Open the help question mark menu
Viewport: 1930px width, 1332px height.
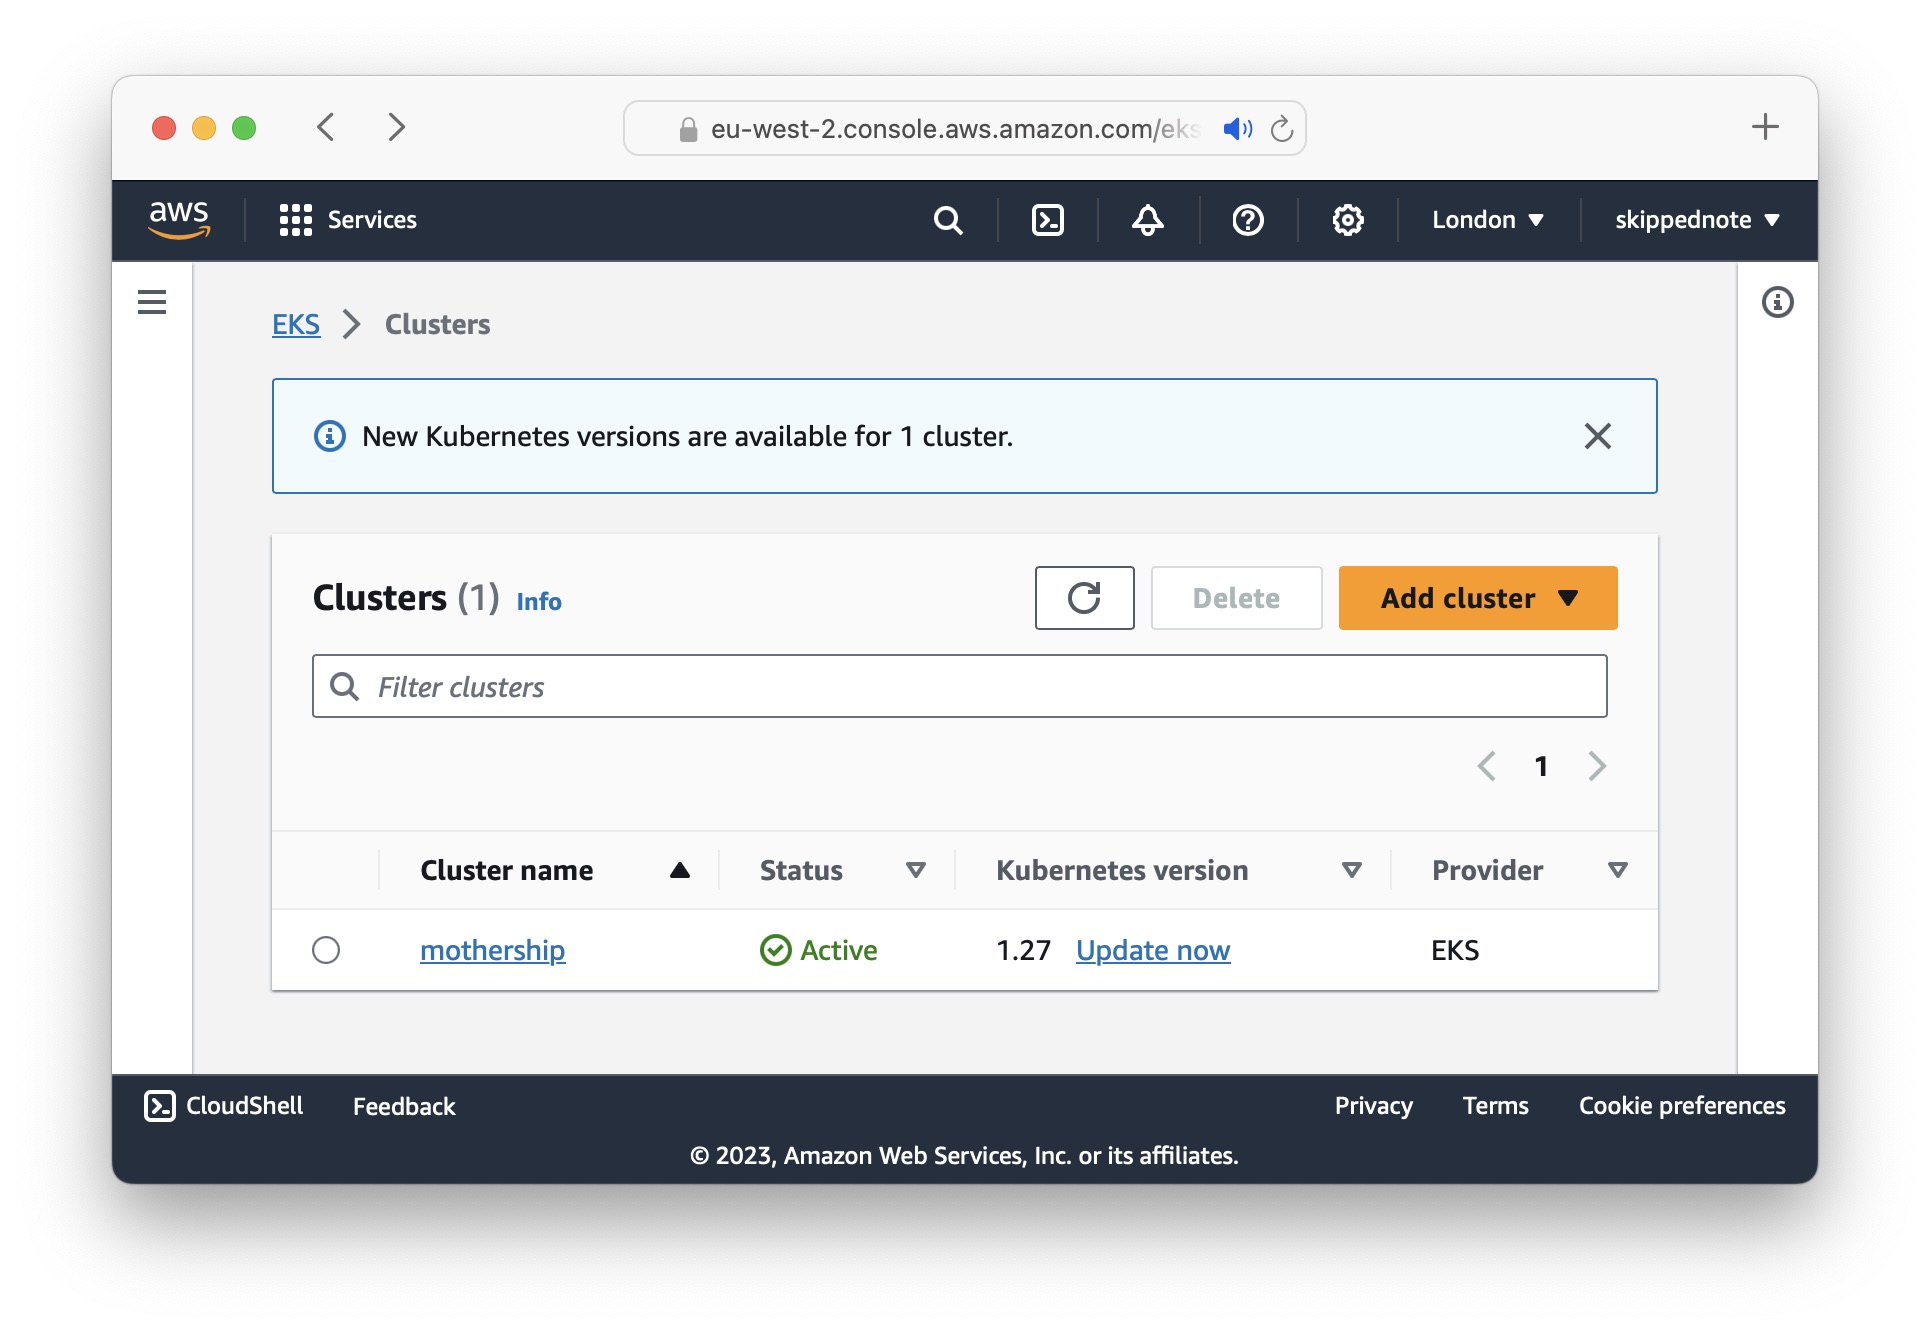point(1248,220)
